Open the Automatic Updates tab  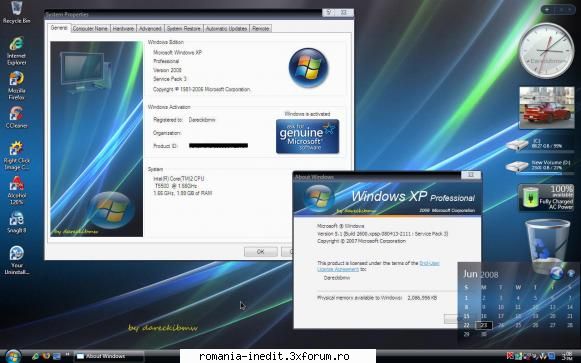tap(226, 29)
